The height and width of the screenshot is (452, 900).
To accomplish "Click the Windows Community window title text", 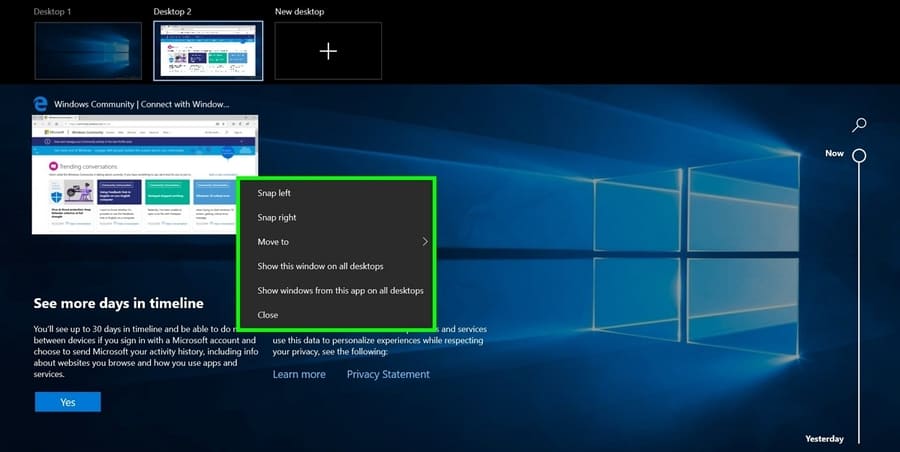I will [x=142, y=104].
